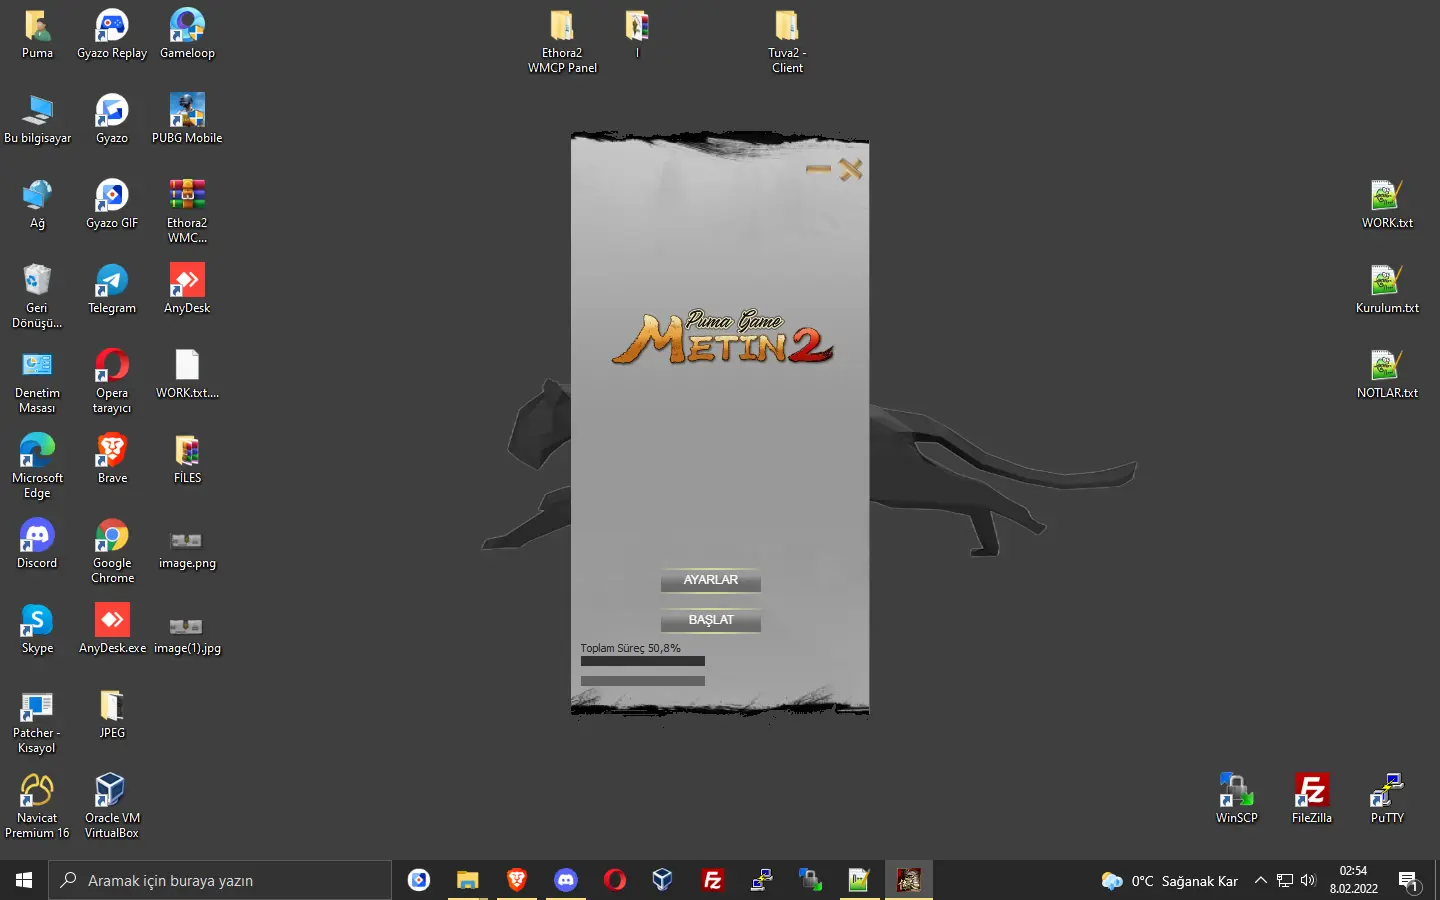The width and height of the screenshot is (1440, 900).
Task: Select the FILES archive icon
Action: tap(187, 460)
